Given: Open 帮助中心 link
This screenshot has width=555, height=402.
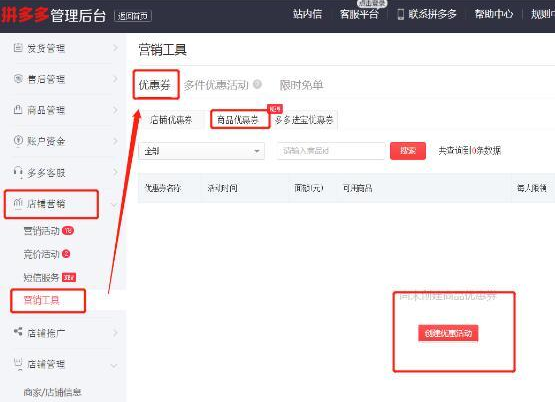Looking at the screenshot, I should (494, 14).
